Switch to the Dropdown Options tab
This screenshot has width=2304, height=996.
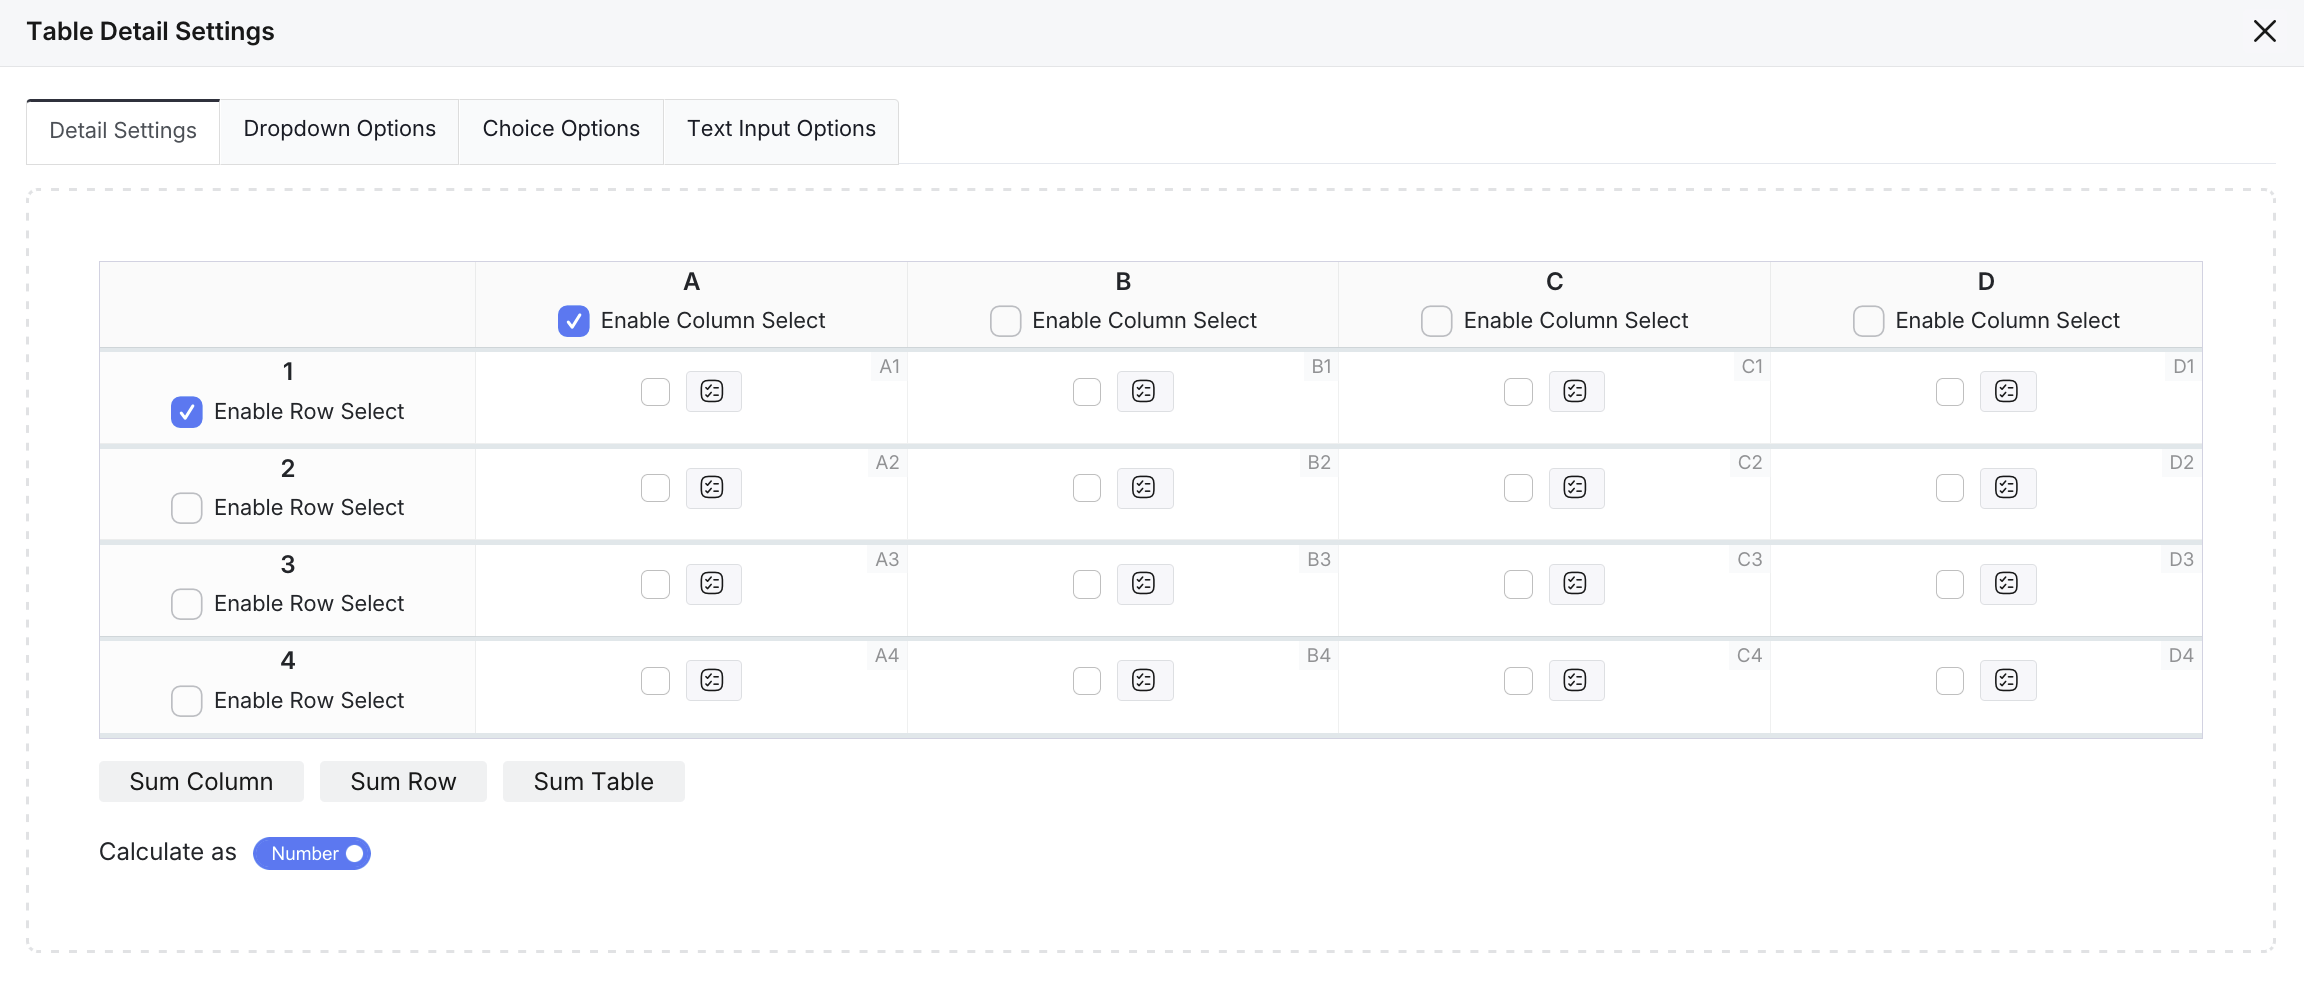(x=339, y=129)
